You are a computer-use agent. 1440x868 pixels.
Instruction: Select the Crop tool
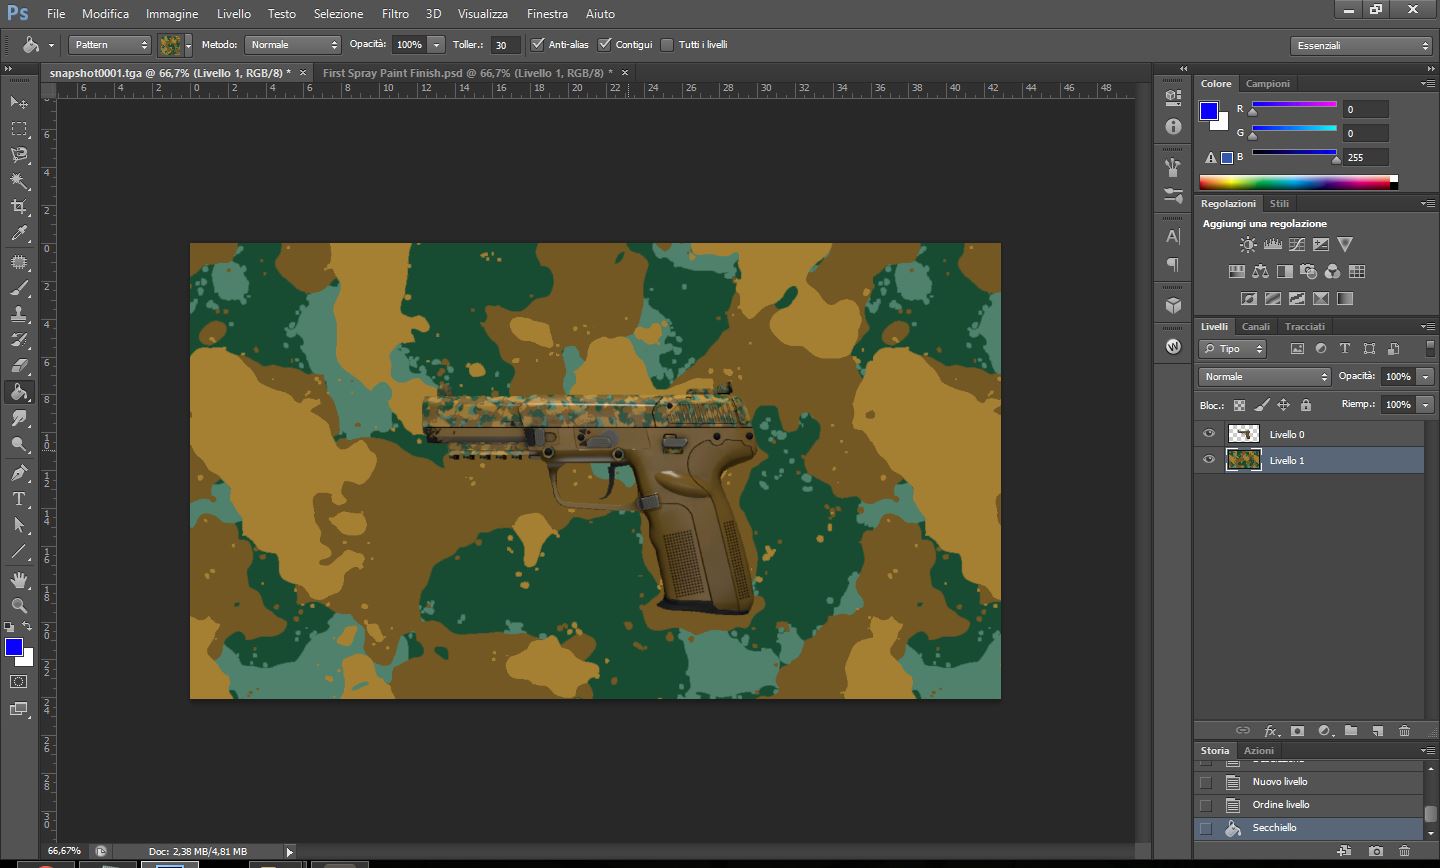point(19,207)
